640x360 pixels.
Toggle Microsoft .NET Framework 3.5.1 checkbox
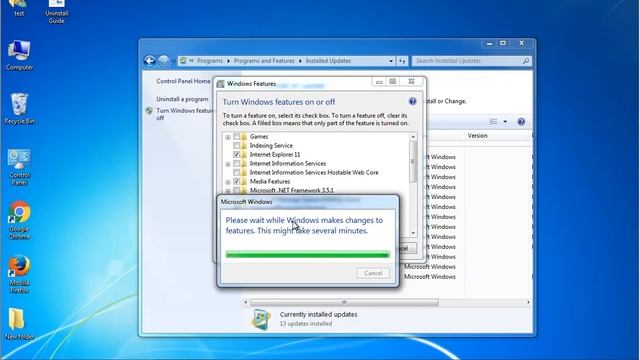tap(236, 190)
